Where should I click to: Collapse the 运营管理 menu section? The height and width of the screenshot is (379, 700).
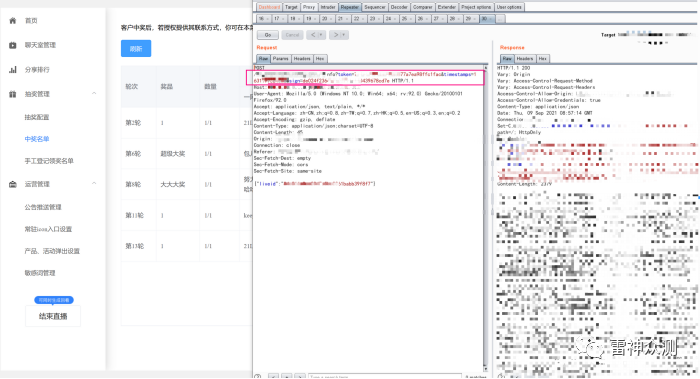tap(94, 183)
